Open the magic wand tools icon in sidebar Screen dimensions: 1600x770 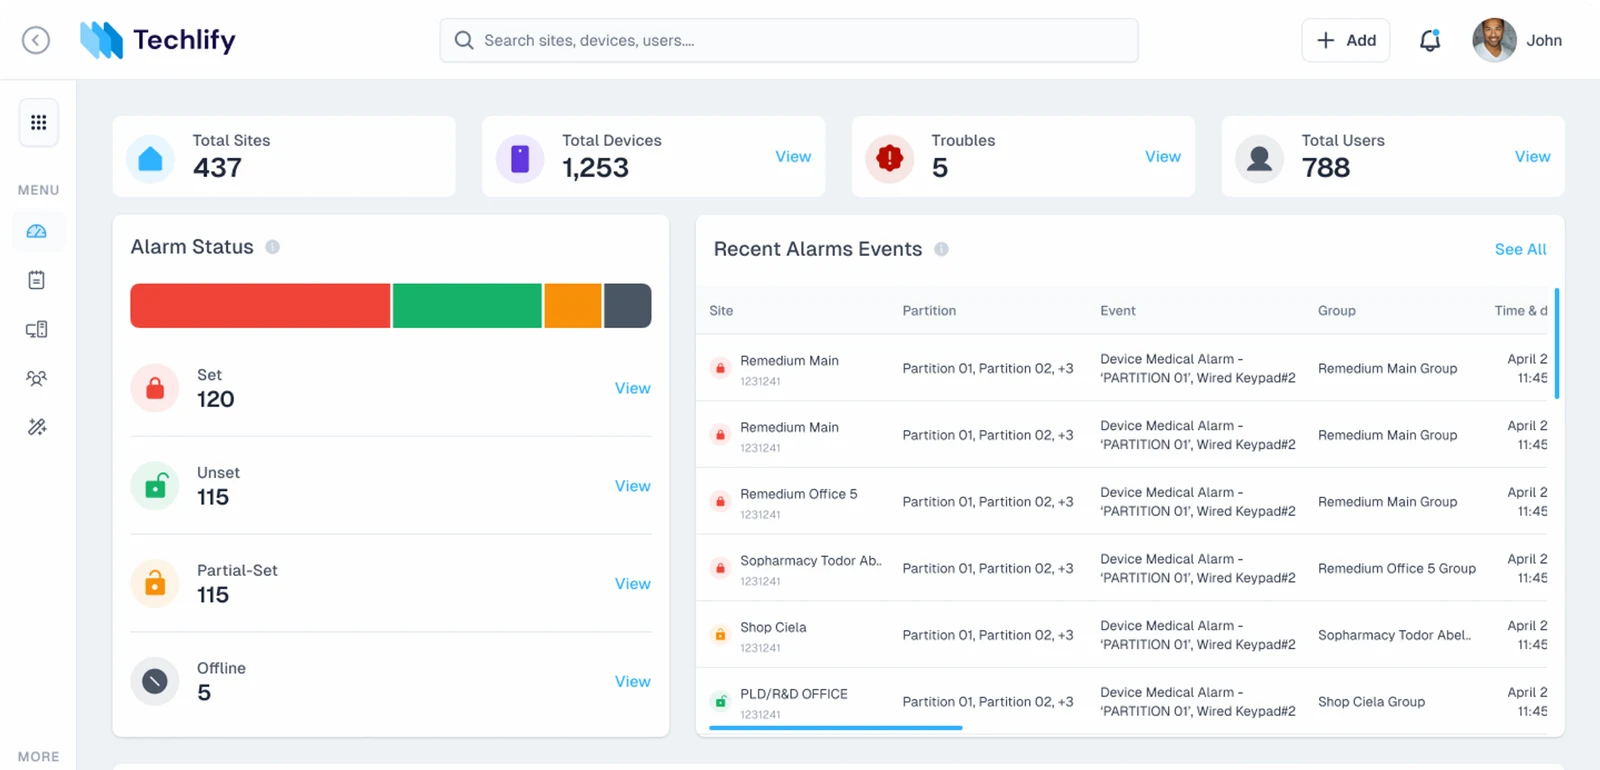37,427
